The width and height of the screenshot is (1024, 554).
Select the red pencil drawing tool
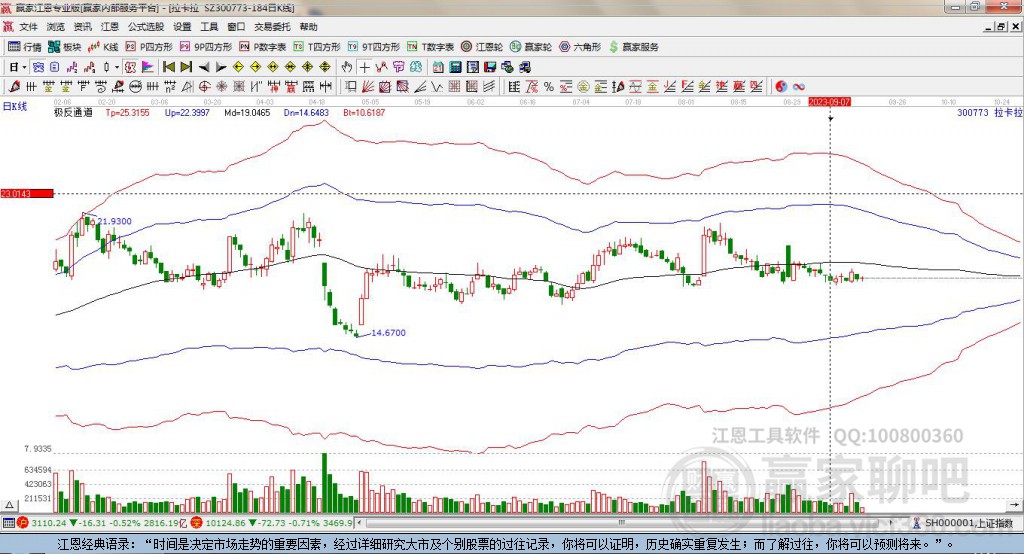pyautogui.click(x=14, y=86)
